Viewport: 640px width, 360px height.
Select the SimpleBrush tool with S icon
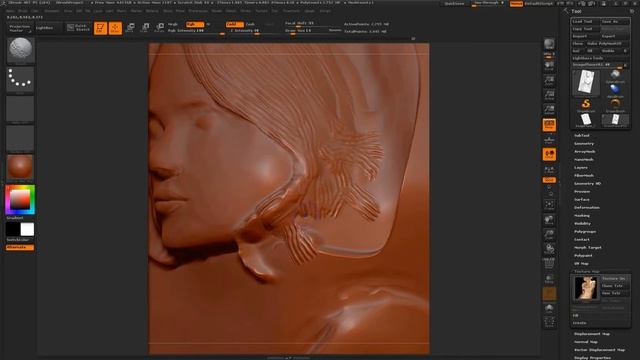(x=586, y=105)
